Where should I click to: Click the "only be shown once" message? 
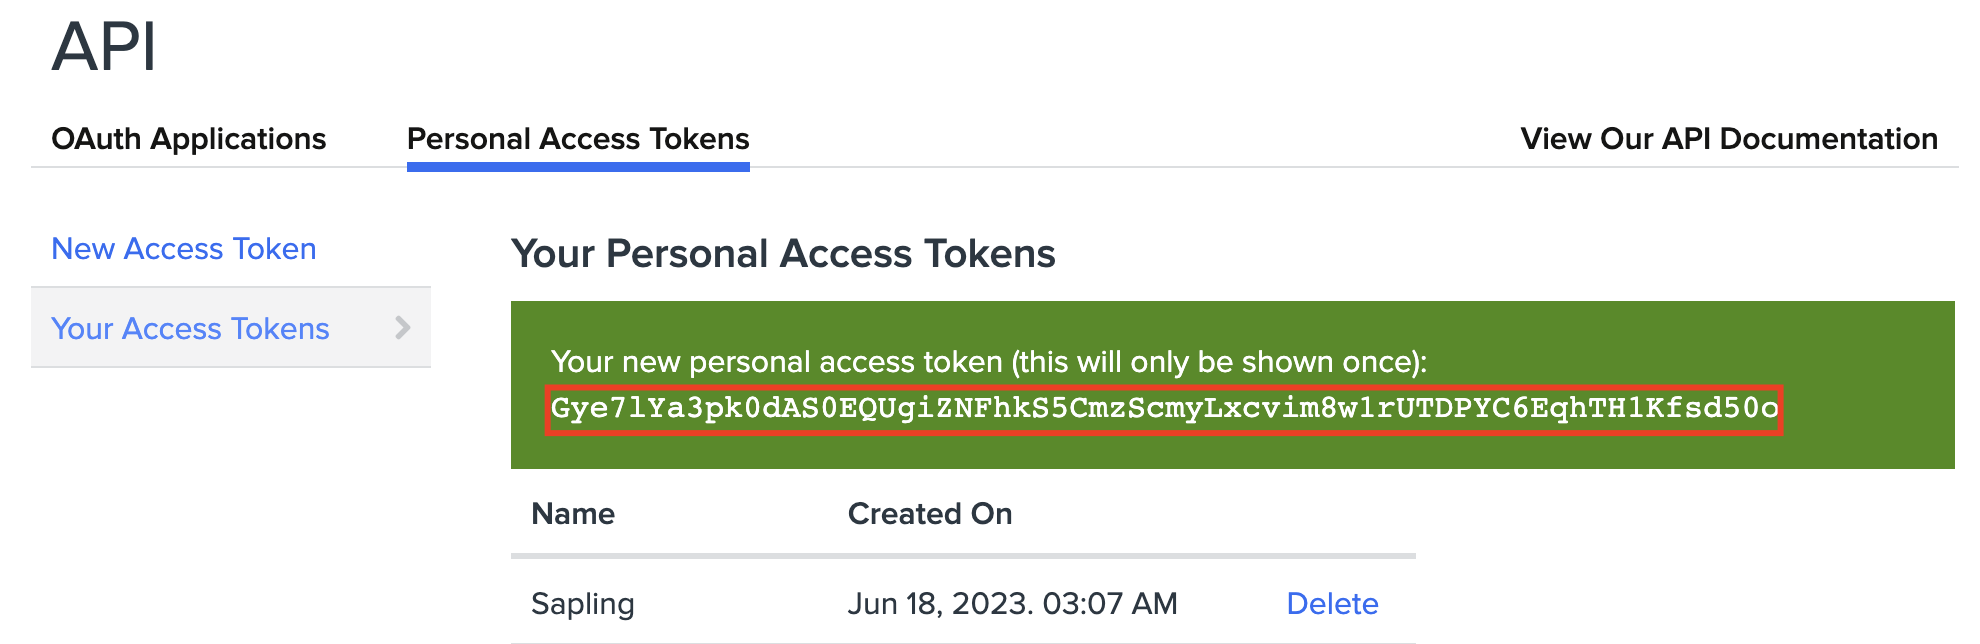[988, 362]
